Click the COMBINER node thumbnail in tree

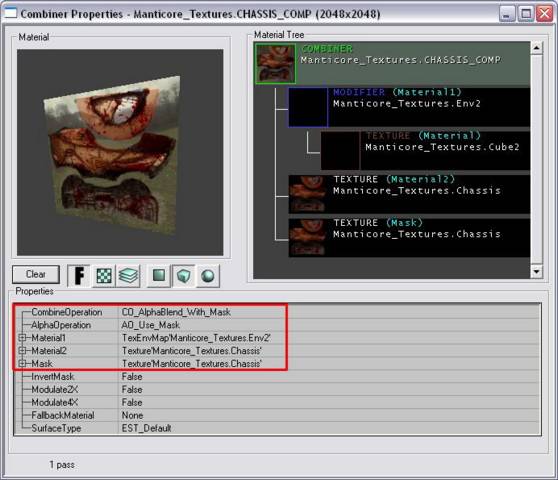point(275,64)
